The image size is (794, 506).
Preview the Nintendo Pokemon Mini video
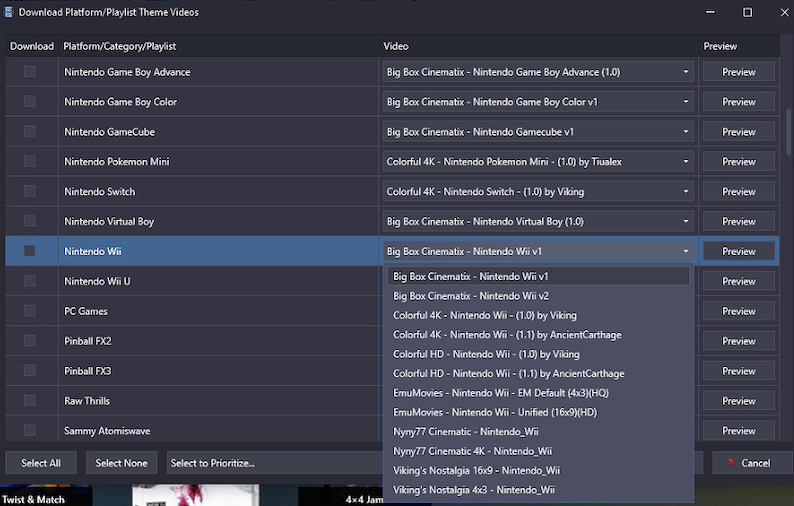[x=739, y=162]
